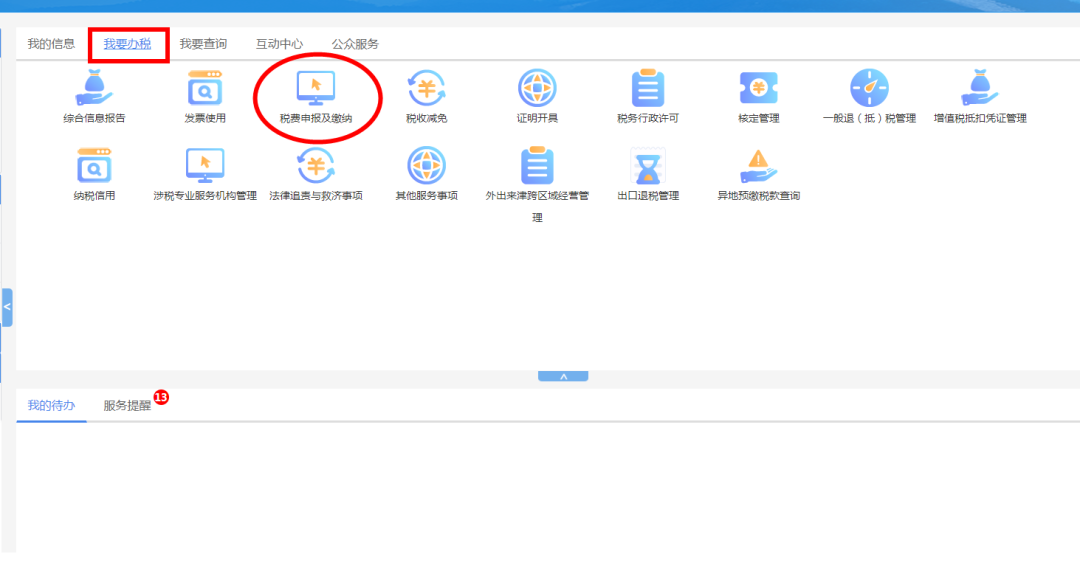Open 法律追责与救济事项 icon

(315, 165)
